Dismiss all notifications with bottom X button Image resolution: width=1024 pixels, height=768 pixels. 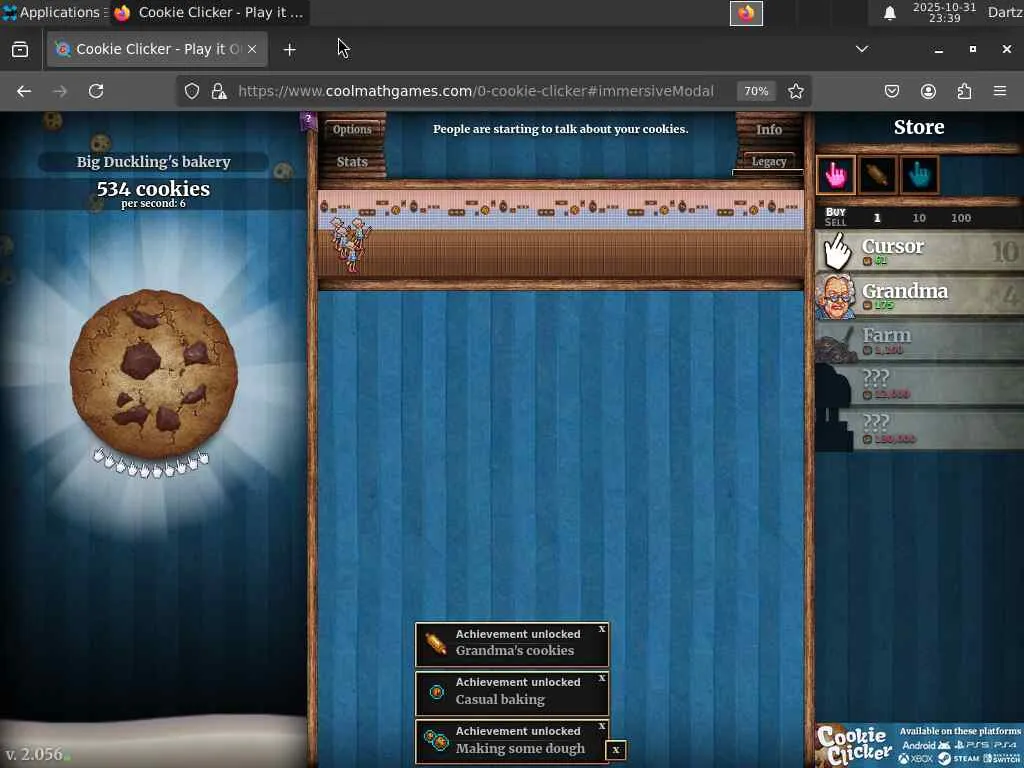coord(616,750)
